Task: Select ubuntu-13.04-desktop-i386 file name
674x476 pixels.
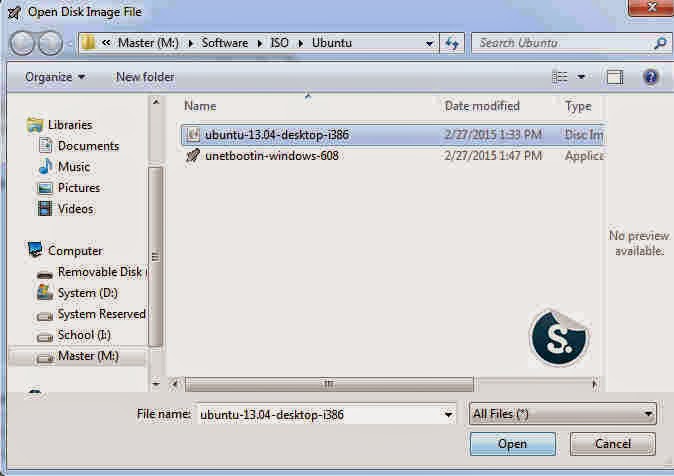Action: 277,135
